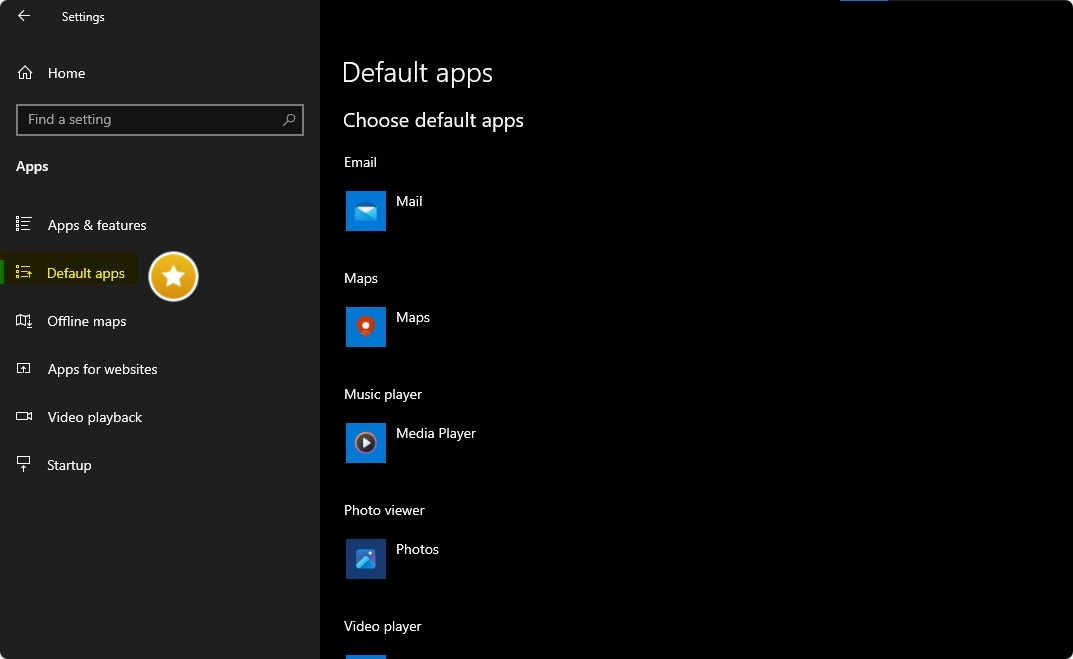Click the Maps app pin icon
Screen dimensions: 1073x659
(365, 327)
